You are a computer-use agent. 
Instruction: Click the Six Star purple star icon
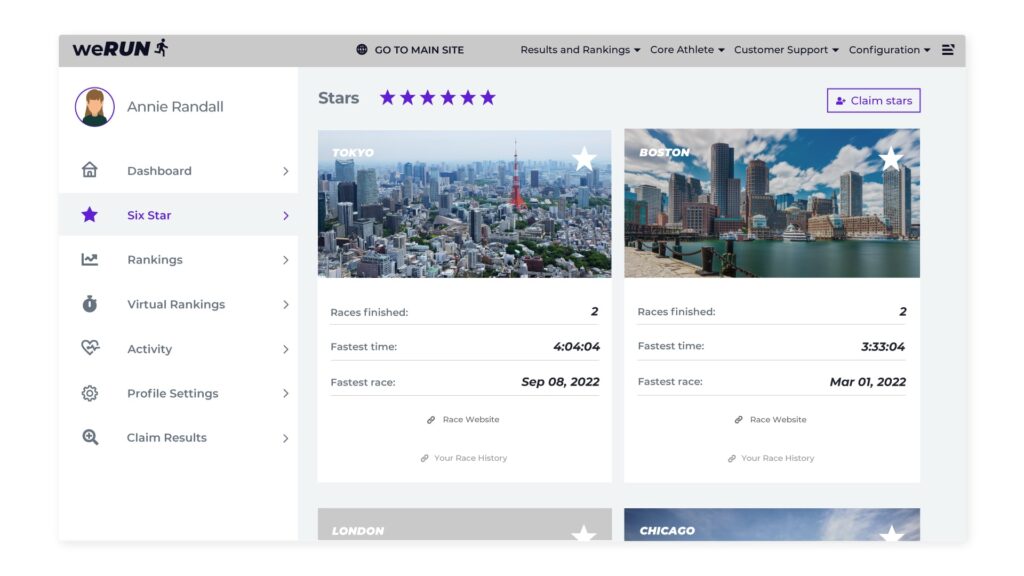[89, 214]
